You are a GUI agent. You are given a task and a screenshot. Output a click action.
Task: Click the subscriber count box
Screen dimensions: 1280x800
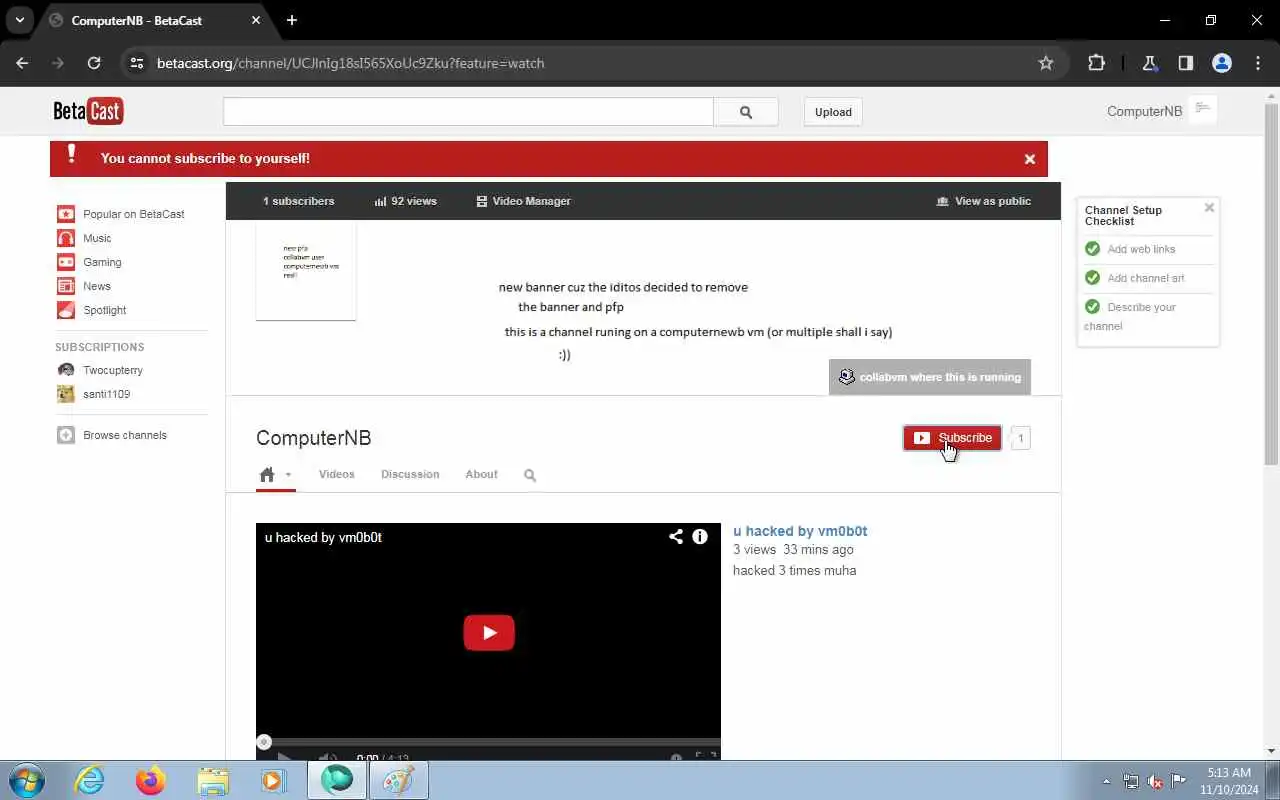[1020, 438]
